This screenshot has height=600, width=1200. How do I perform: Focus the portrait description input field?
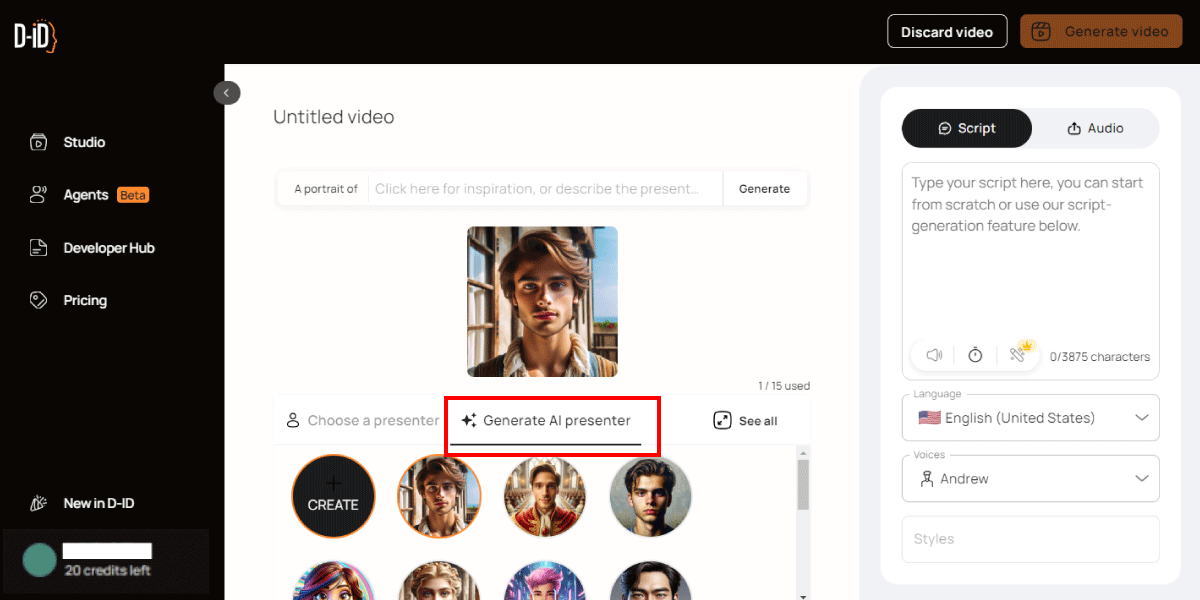[x=545, y=188]
